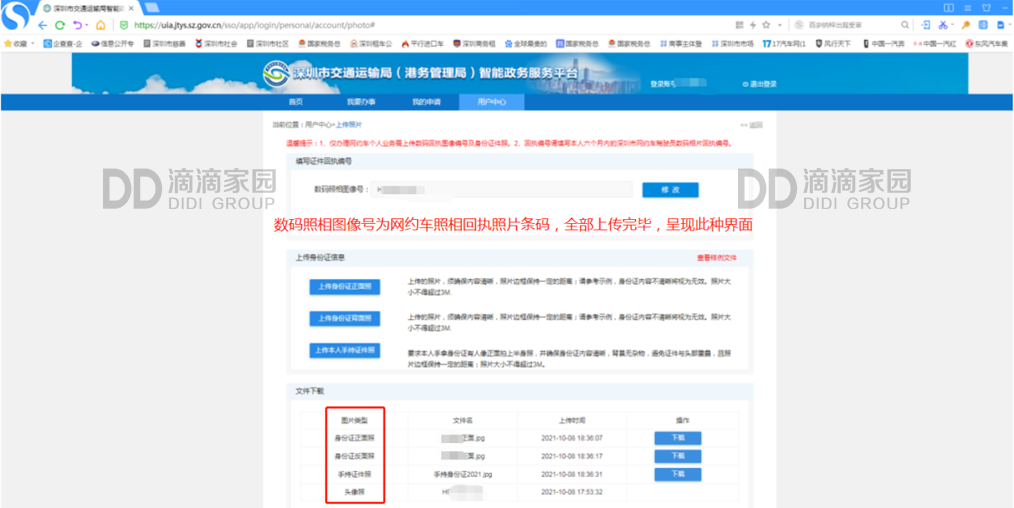Screen dimensions: 1014x508
Task: Reload the page with the green refresh icon
Action: [59, 25]
